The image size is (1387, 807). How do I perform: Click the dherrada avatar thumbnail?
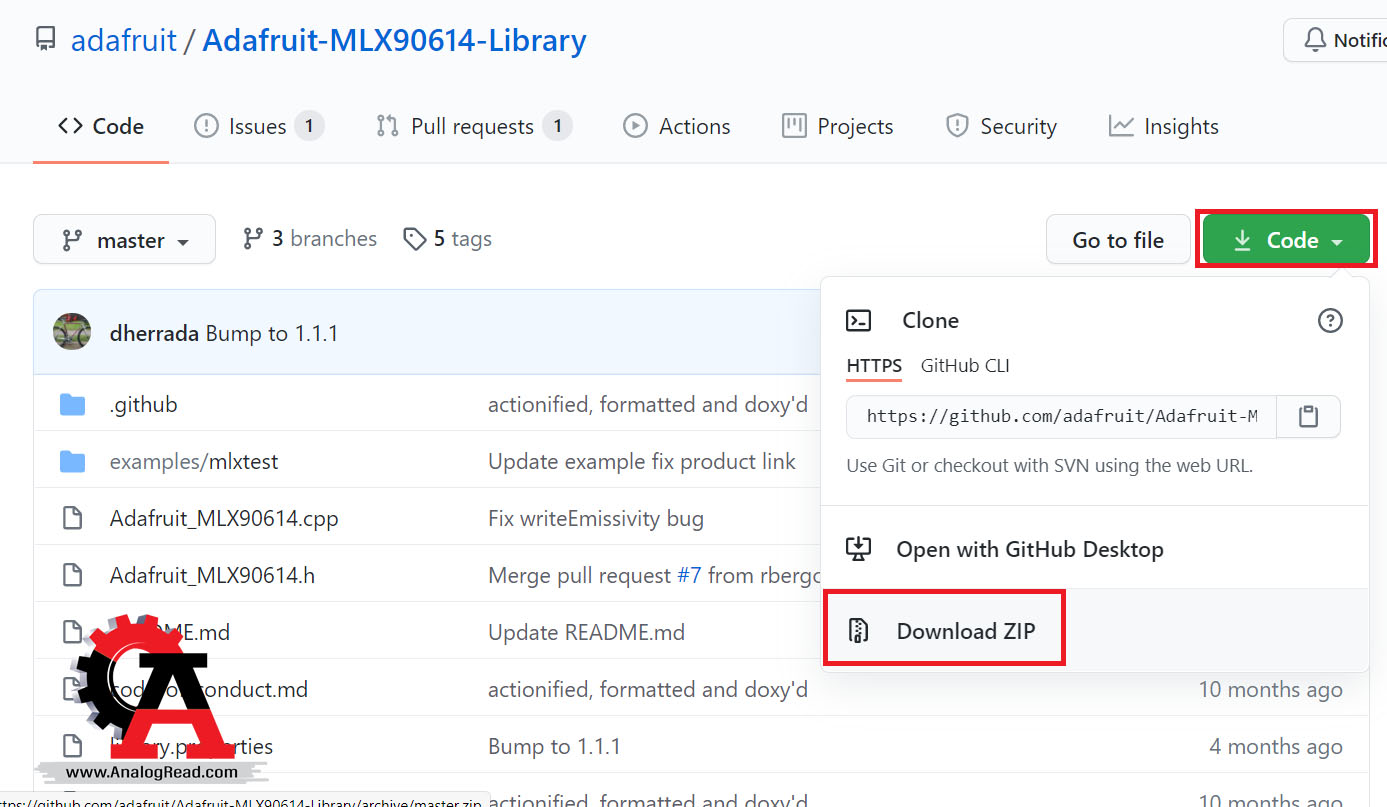[x=72, y=333]
